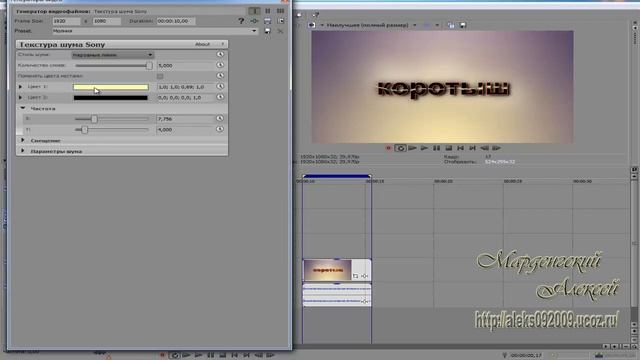Expand the Цвет 2 color section
Image resolution: width=640 pixels, height=360 pixels.
pos(20,98)
